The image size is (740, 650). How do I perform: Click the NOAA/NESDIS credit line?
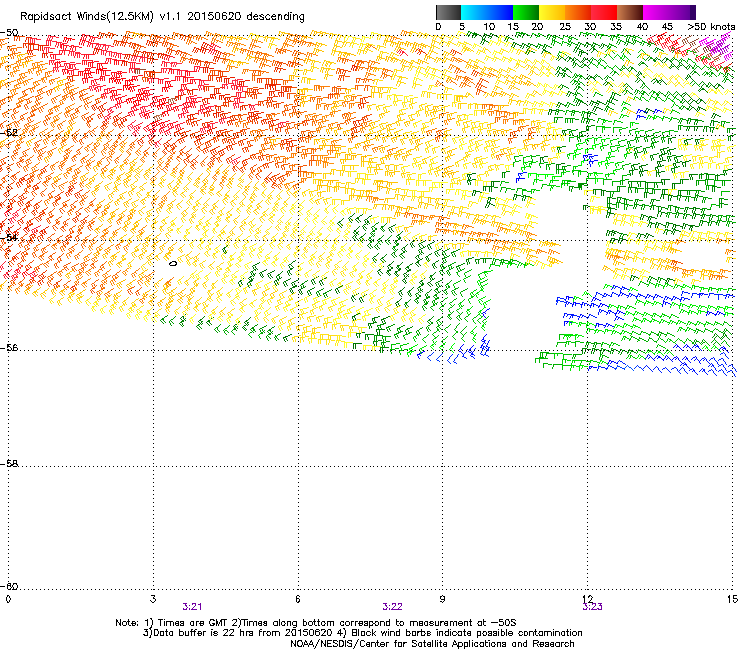[432, 644]
